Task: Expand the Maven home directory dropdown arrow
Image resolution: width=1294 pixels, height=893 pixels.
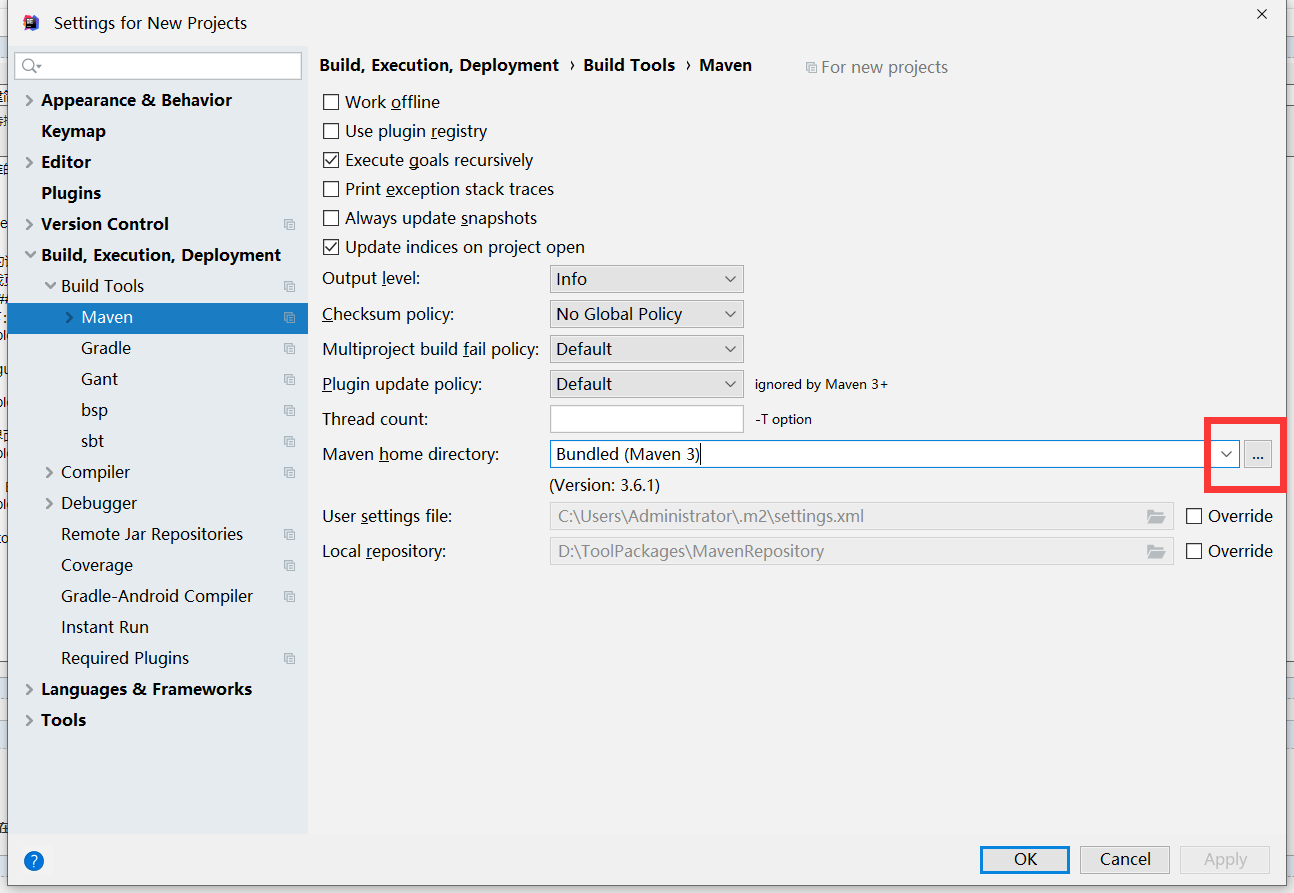Action: [1226, 454]
